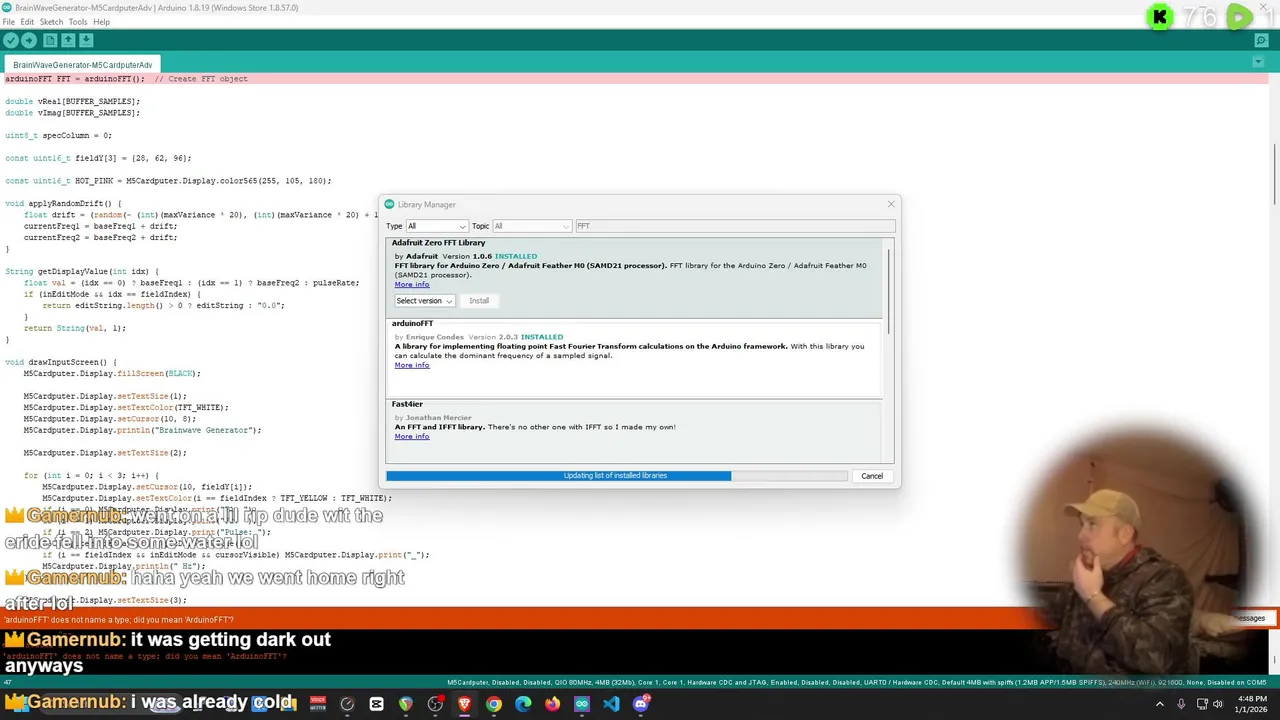Image resolution: width=1280 pixels, height=720 pixels.
Task: Click the Library Manager list scrollbar
Action: (x=888, y=290)
